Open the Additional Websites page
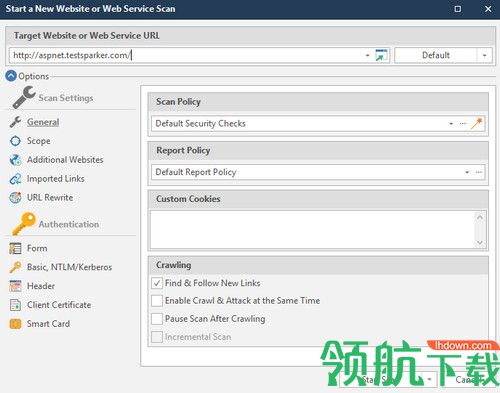This screenshot has width=500, height=393. (x=65, y=160)
